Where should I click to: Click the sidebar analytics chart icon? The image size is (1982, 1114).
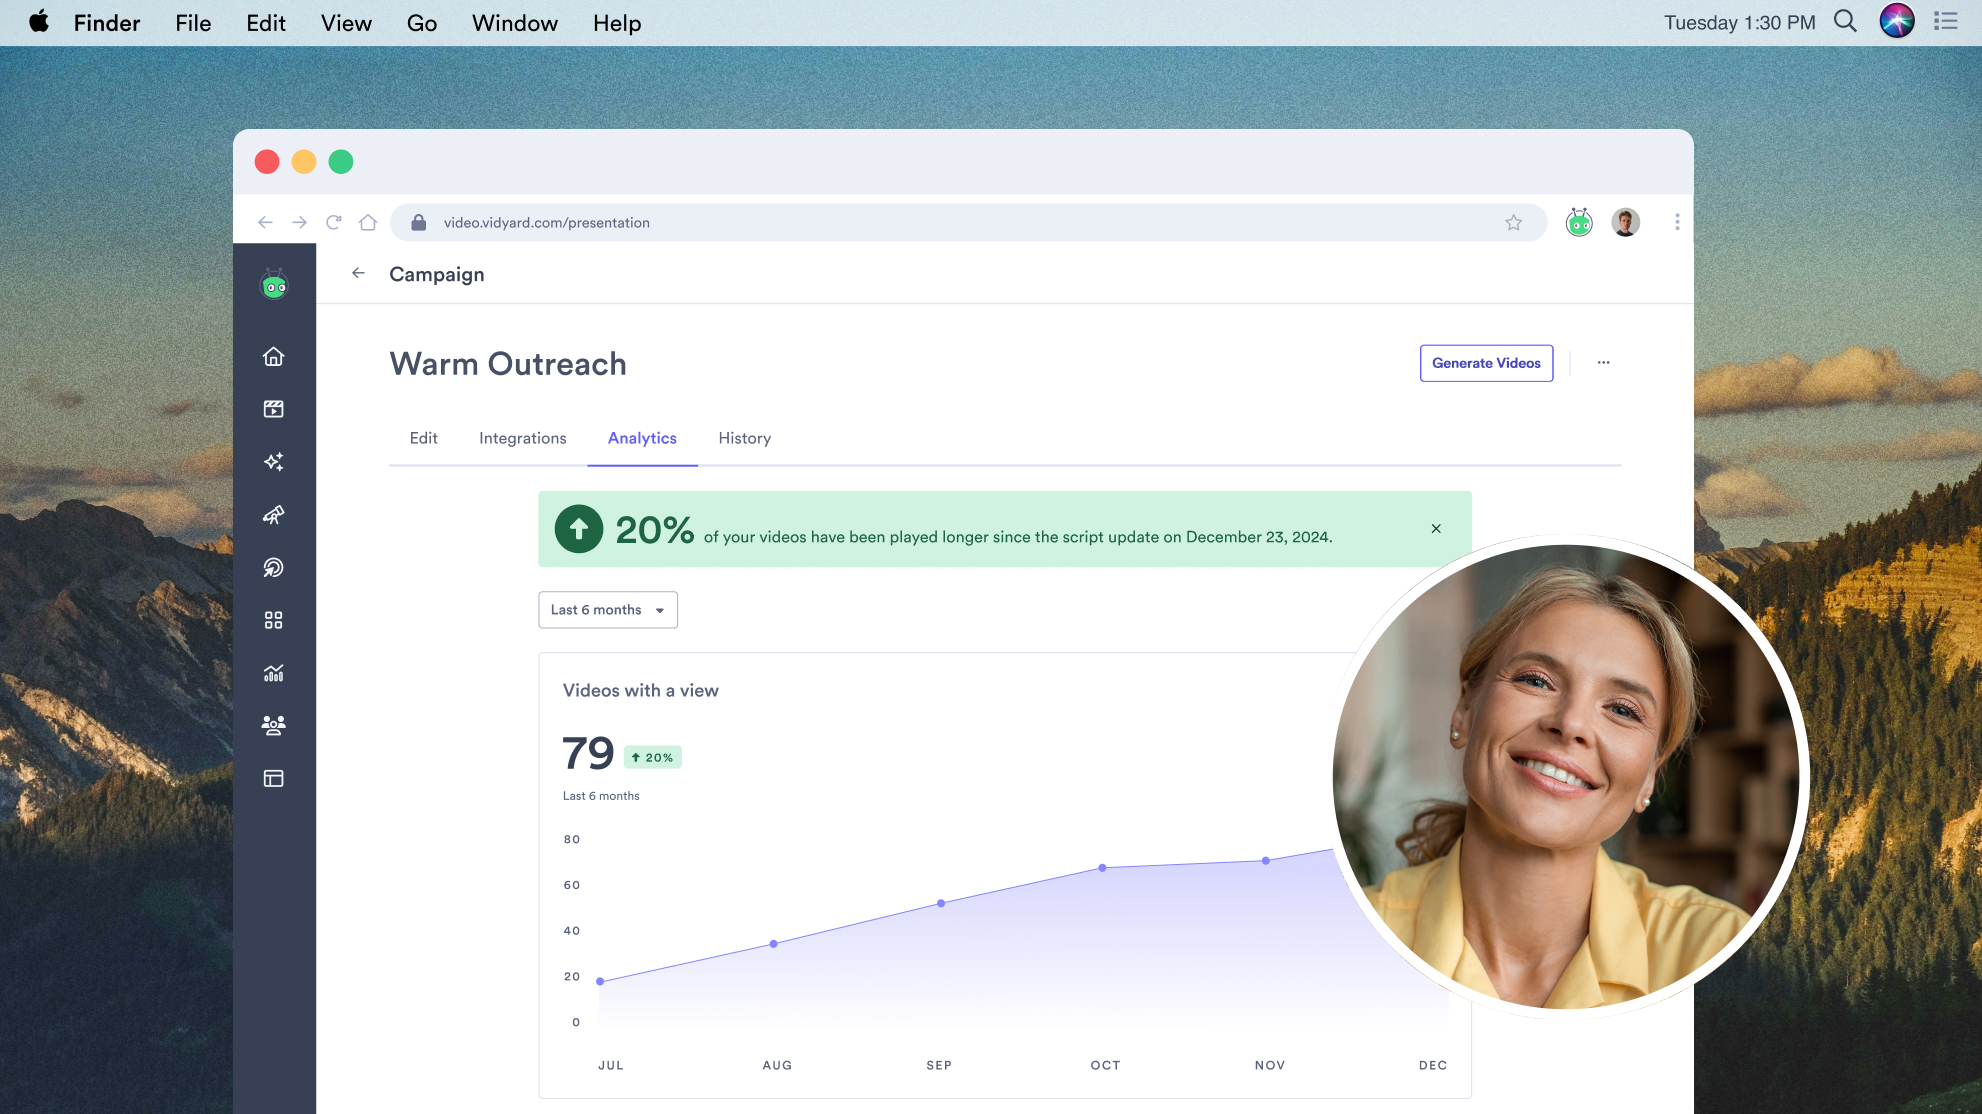point(273,673)
